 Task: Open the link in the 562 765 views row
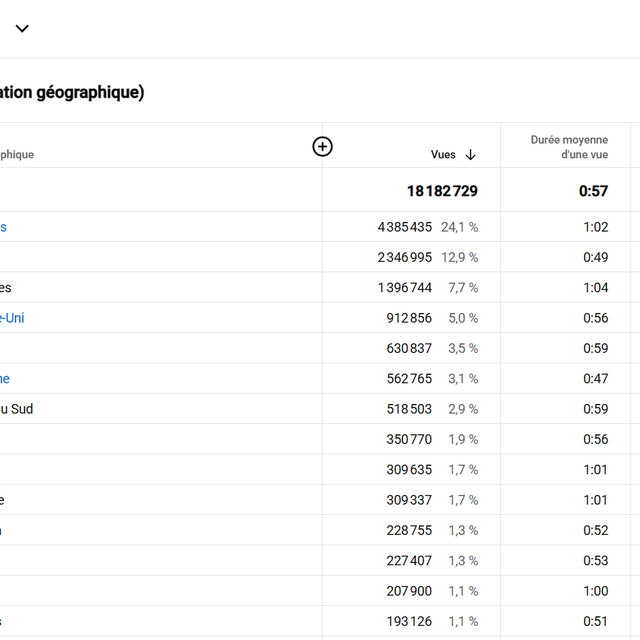point(4,379)
